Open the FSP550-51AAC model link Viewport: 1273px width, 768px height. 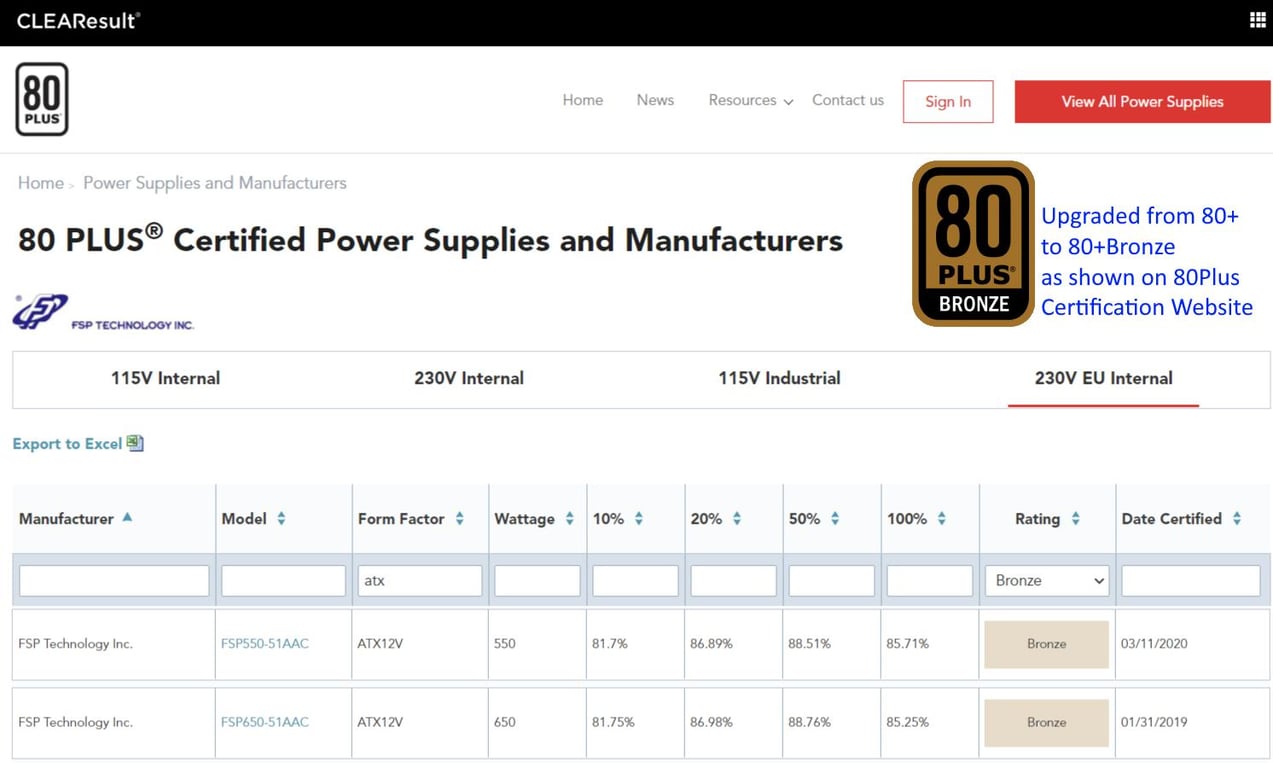click(x=265, y=643)
